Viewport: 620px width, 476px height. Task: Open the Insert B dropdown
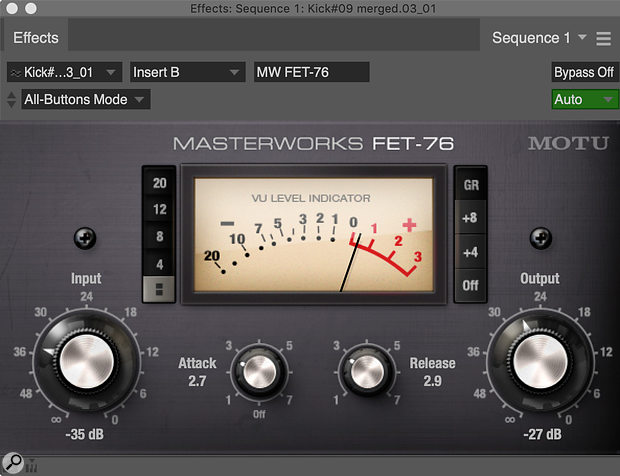coord(188,72)
